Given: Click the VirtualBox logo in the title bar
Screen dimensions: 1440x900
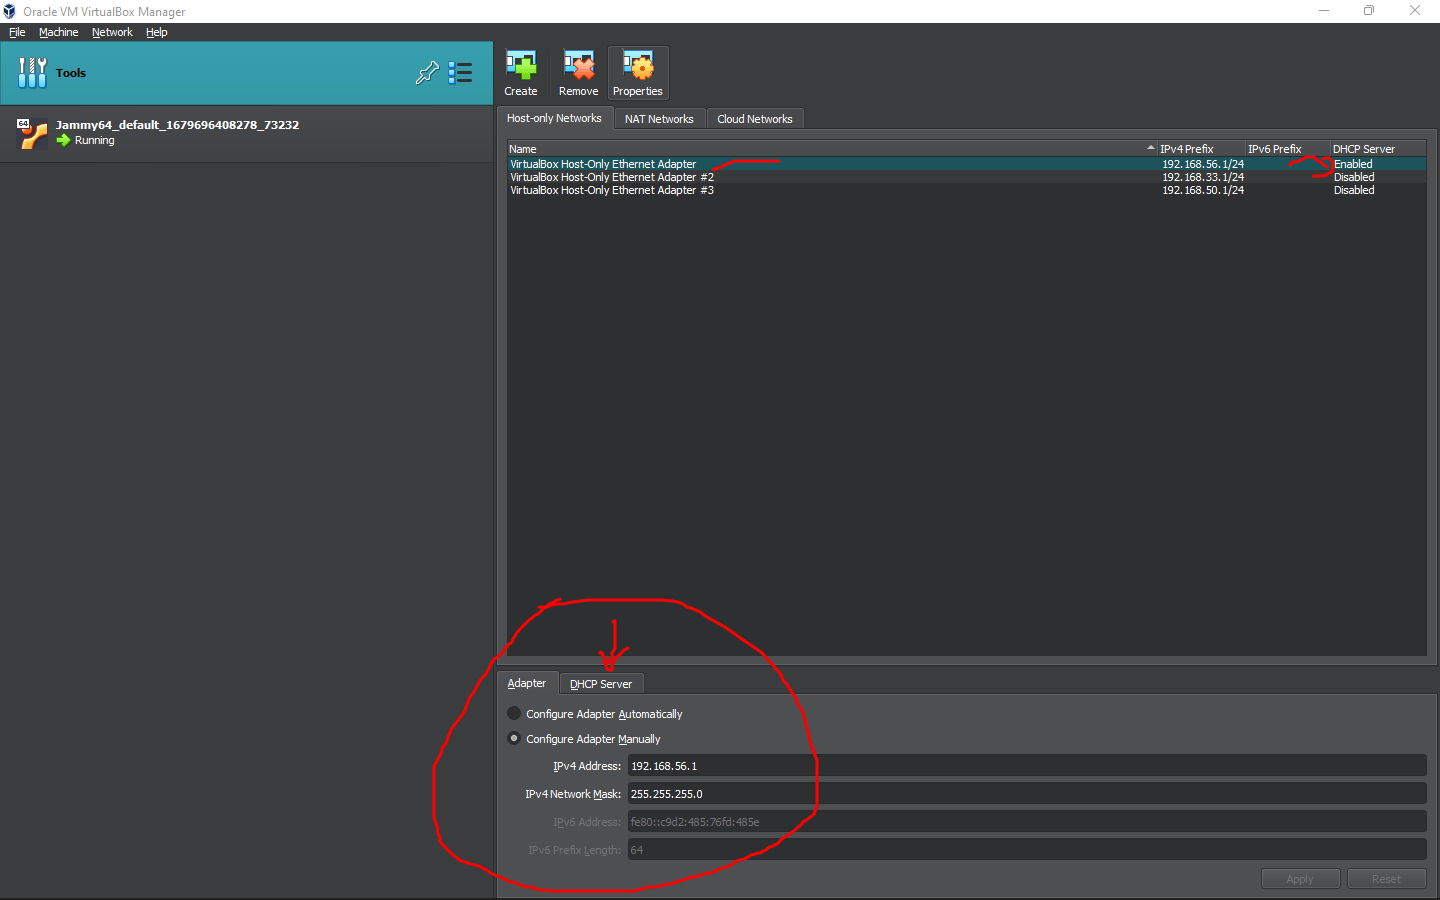Looking at the screenshot, I should [x=9, y=10].
